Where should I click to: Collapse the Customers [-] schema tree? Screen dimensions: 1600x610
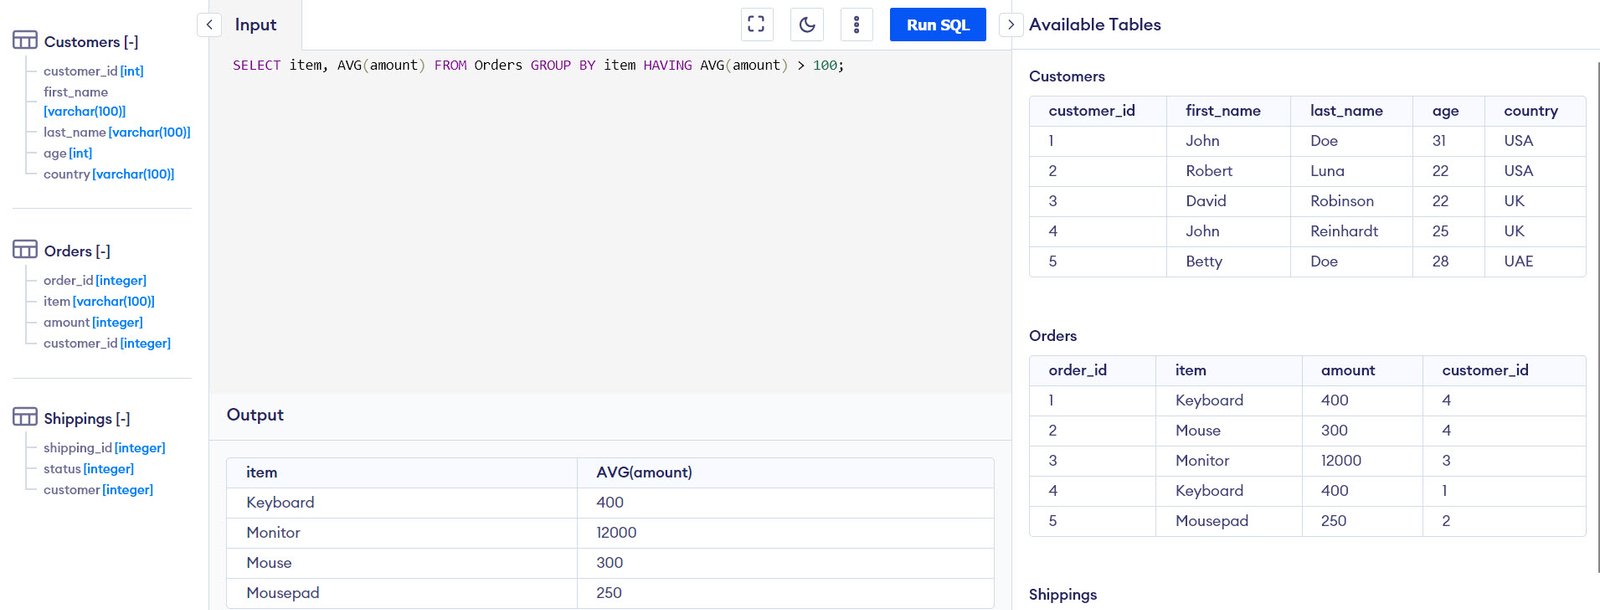91,42
